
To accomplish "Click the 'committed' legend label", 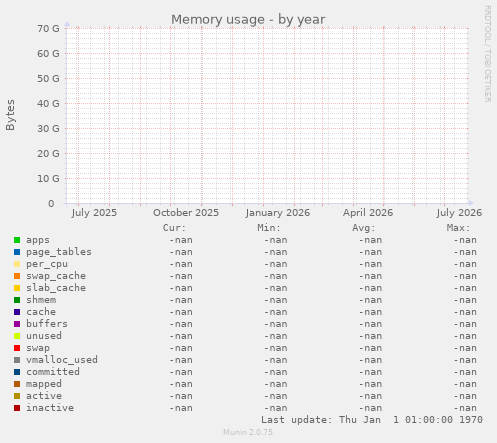I will click(53, 372).
